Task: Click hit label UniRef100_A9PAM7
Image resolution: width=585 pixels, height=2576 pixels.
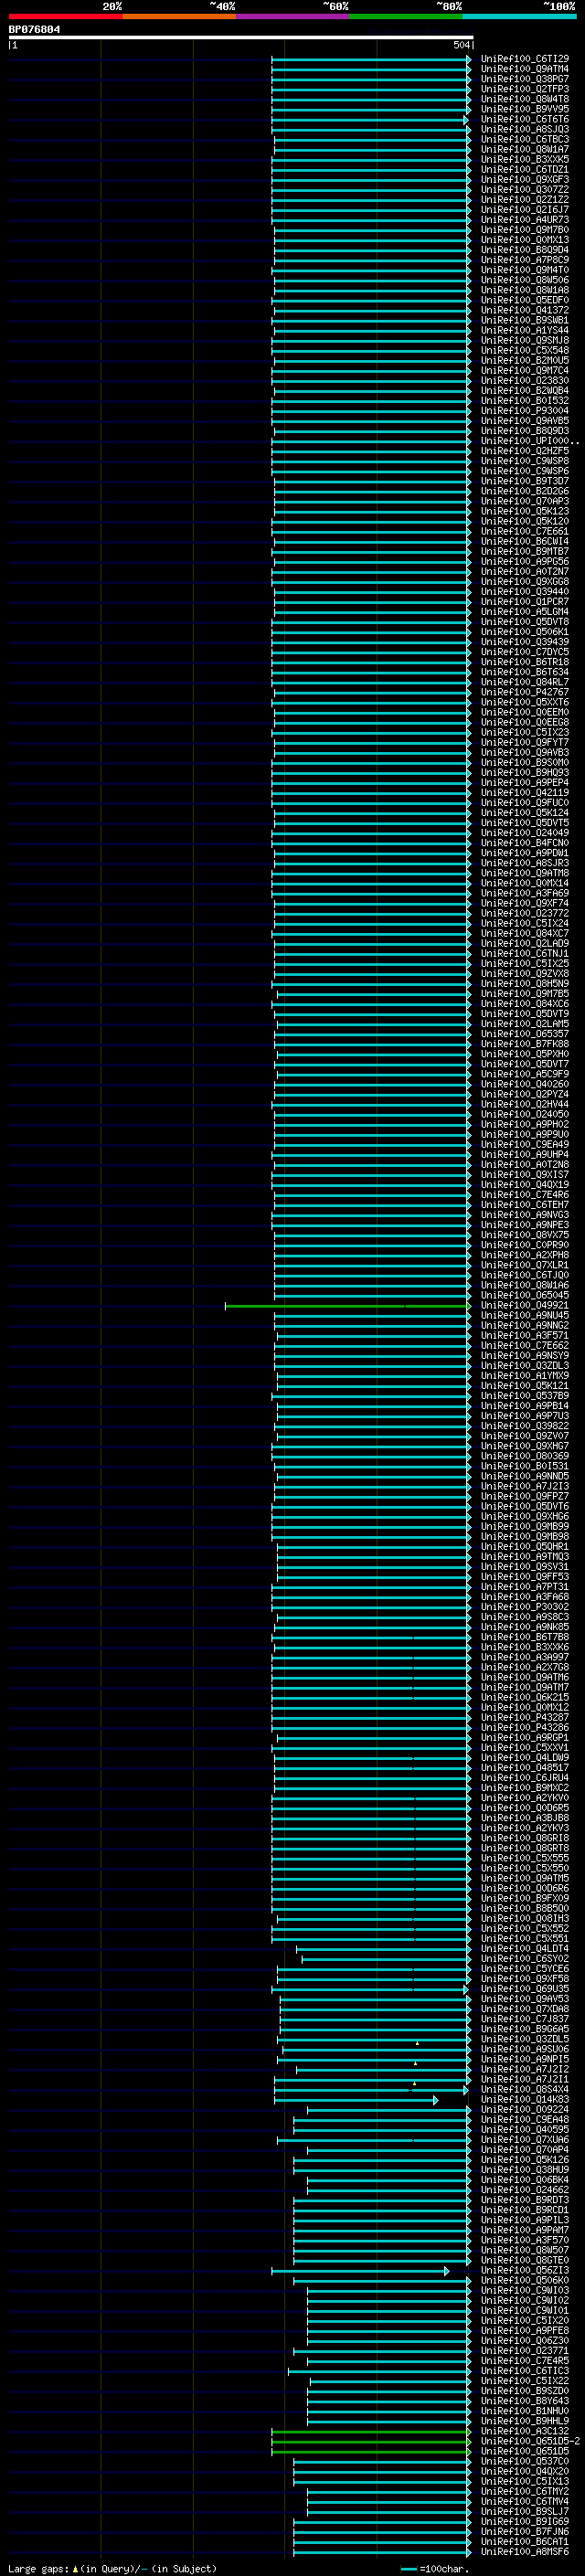Action: coord(525,2229)
